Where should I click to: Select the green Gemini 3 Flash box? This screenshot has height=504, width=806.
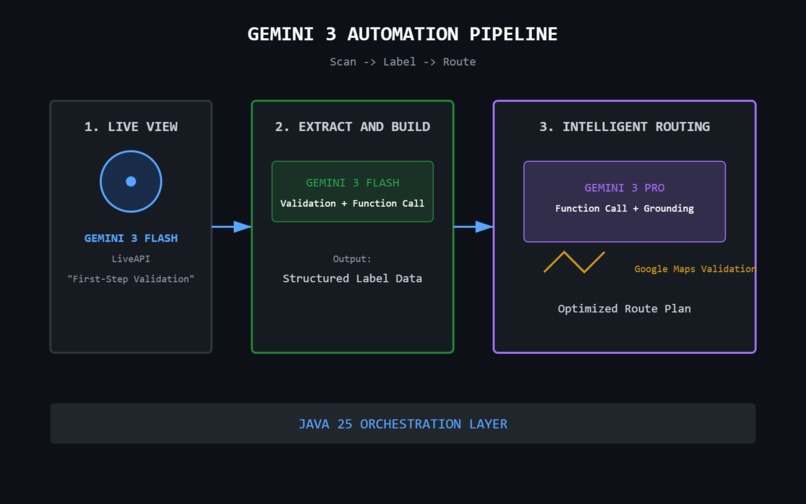coord(353,191)
